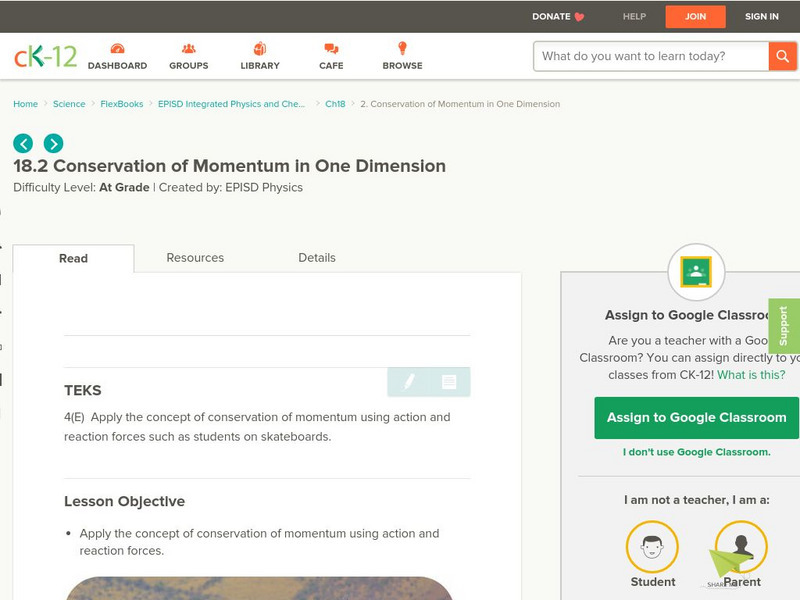The image size is (800, 600).
Task: Click the search input field
Action: [651, 56]
